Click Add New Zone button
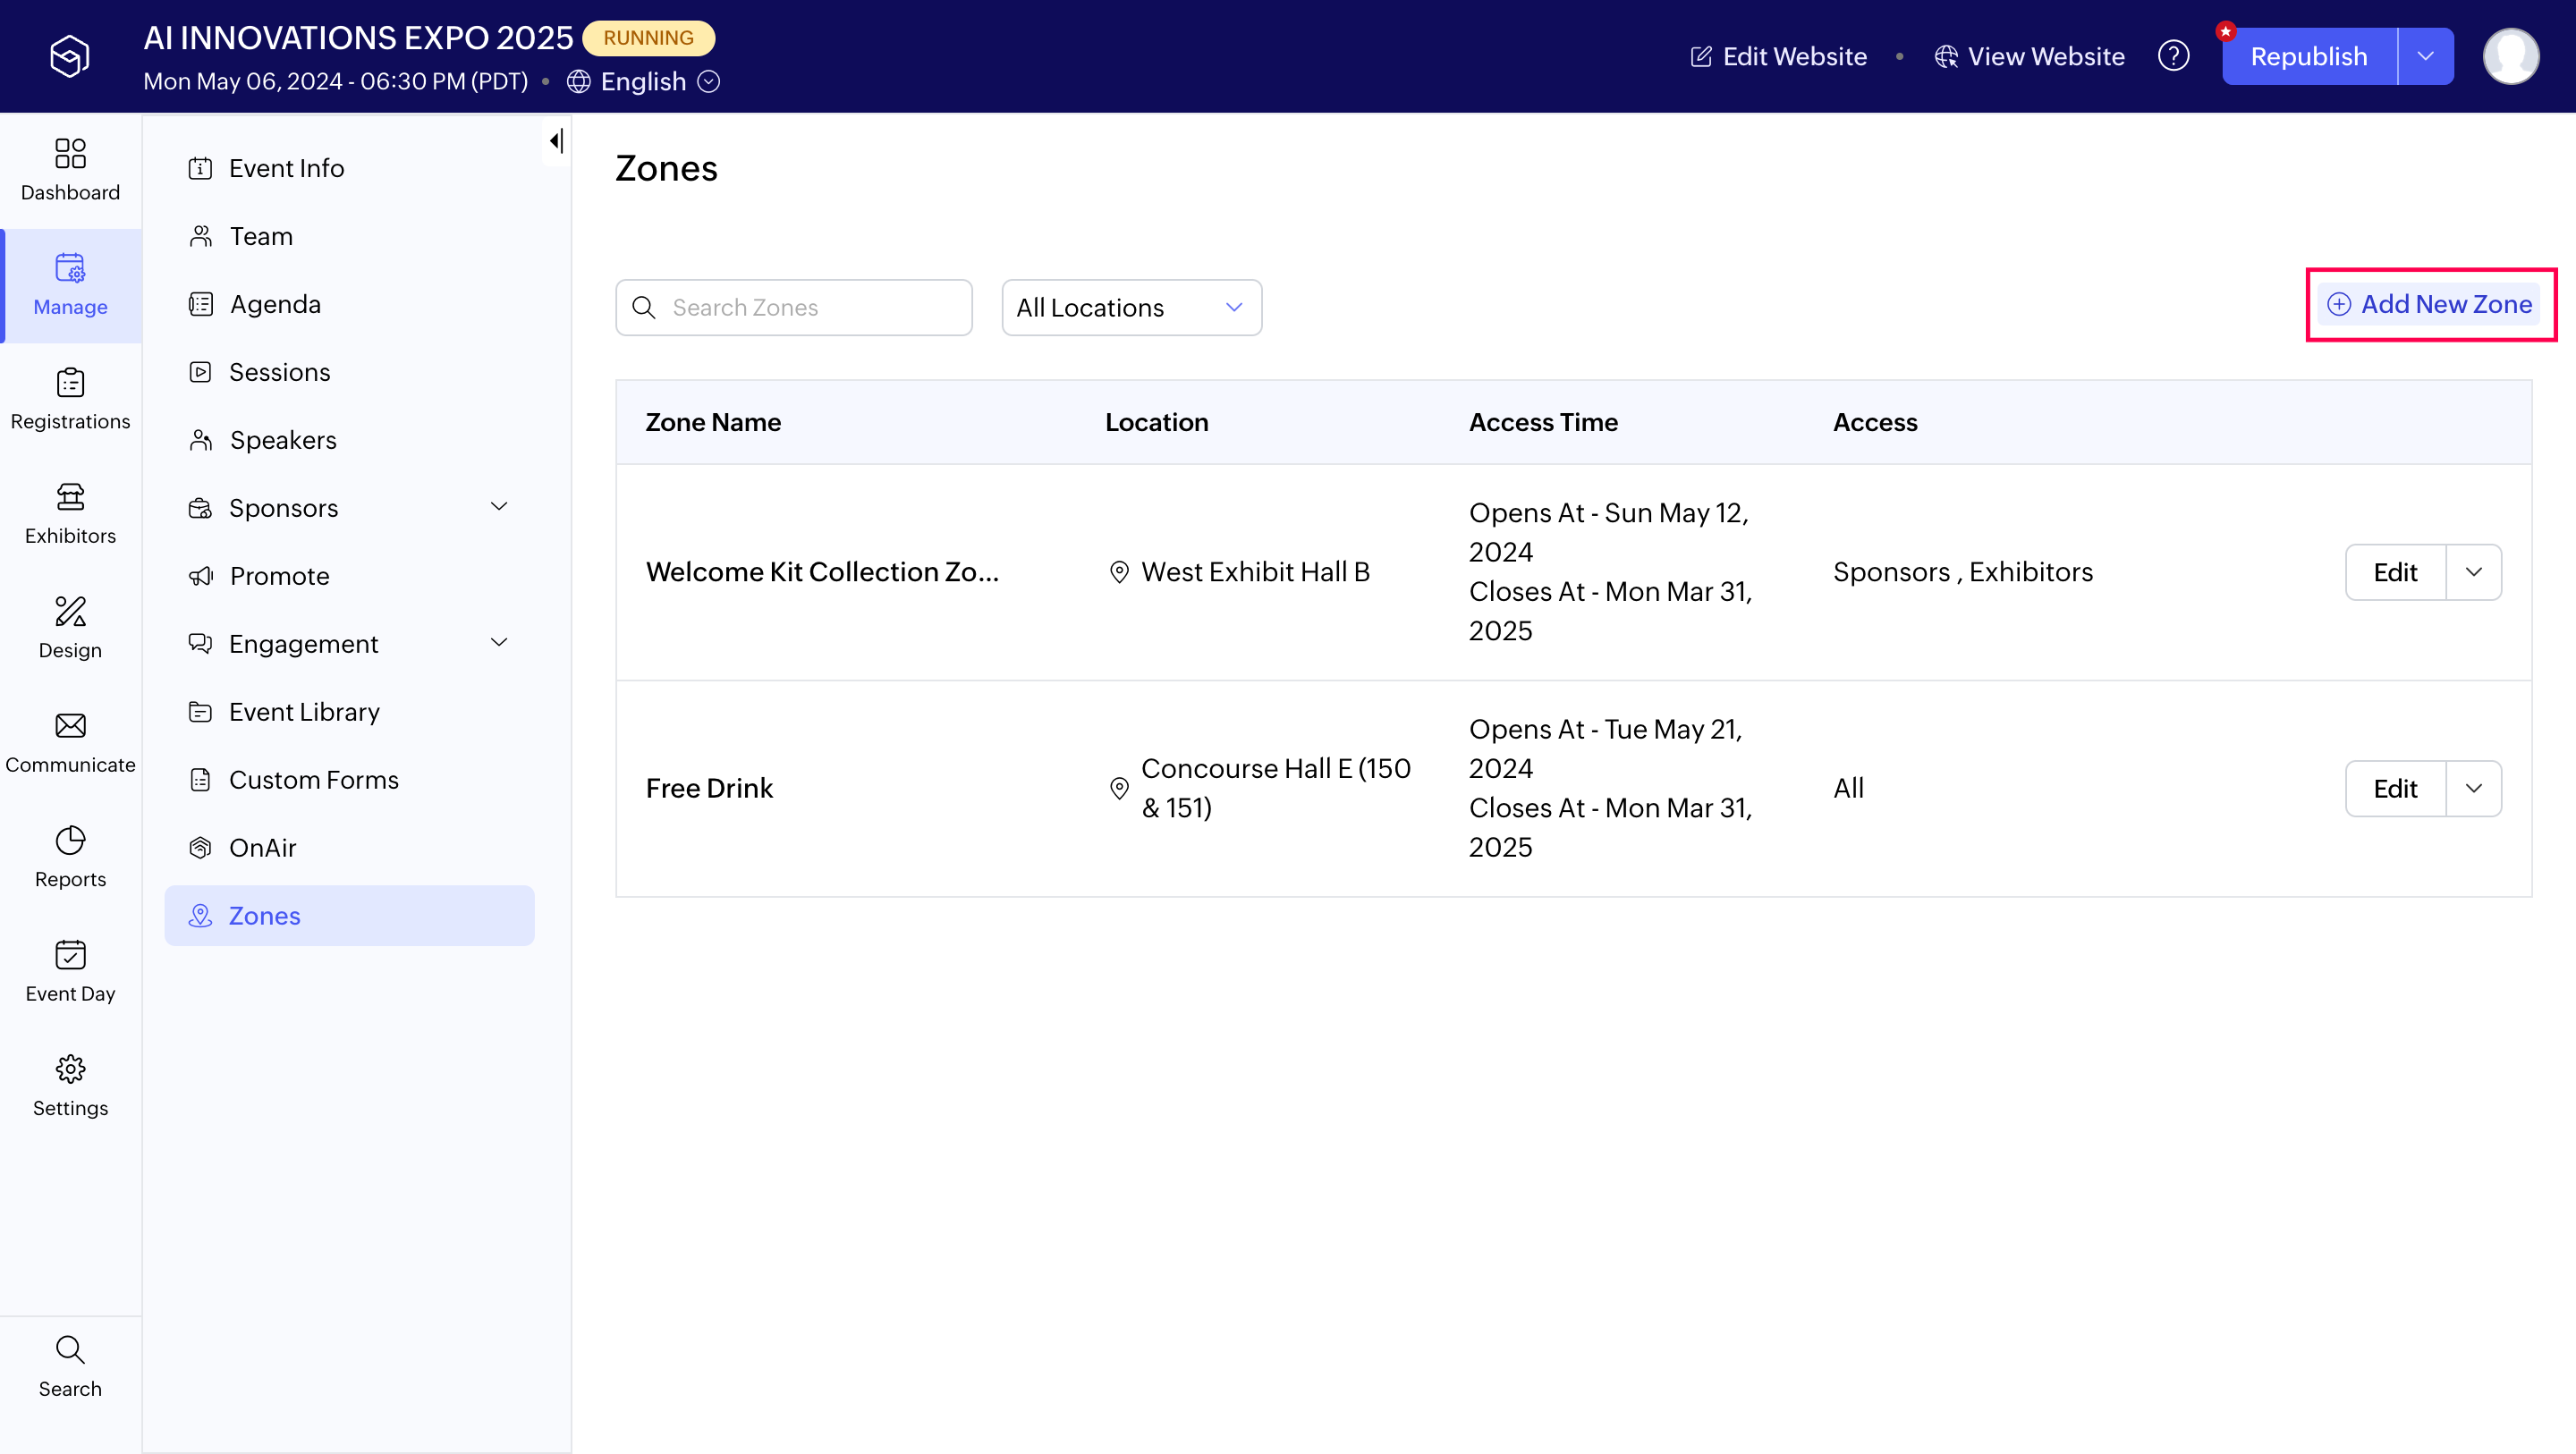 pos(2430,304)
